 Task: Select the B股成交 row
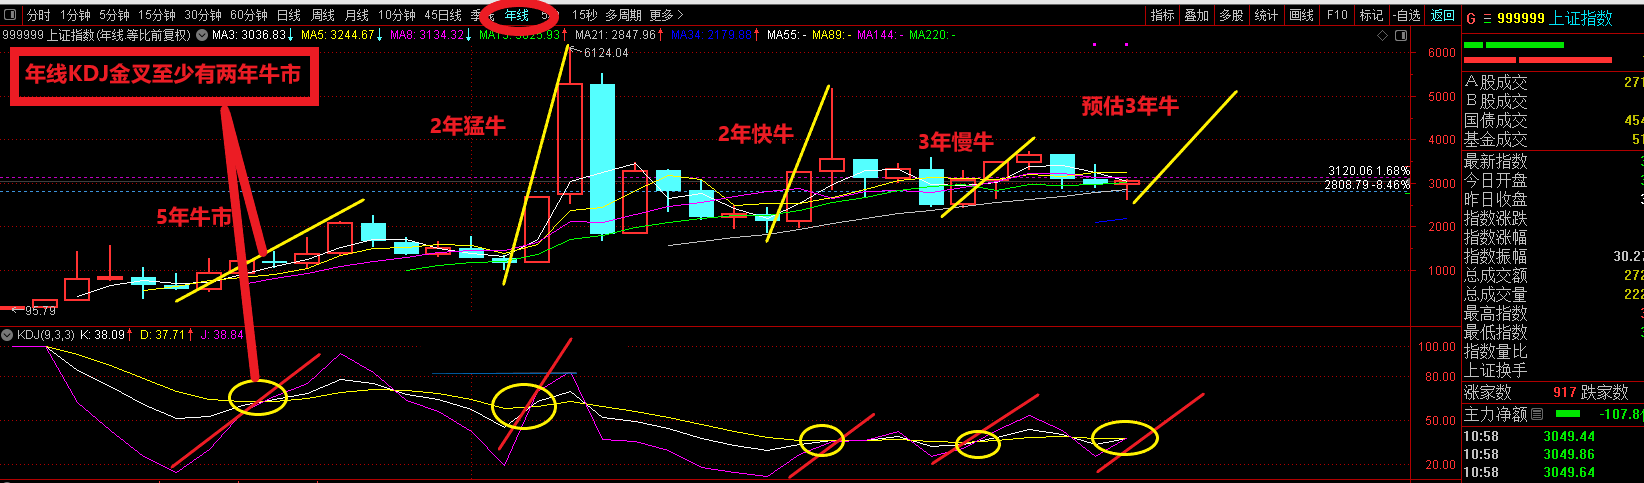click(1553, 101)
